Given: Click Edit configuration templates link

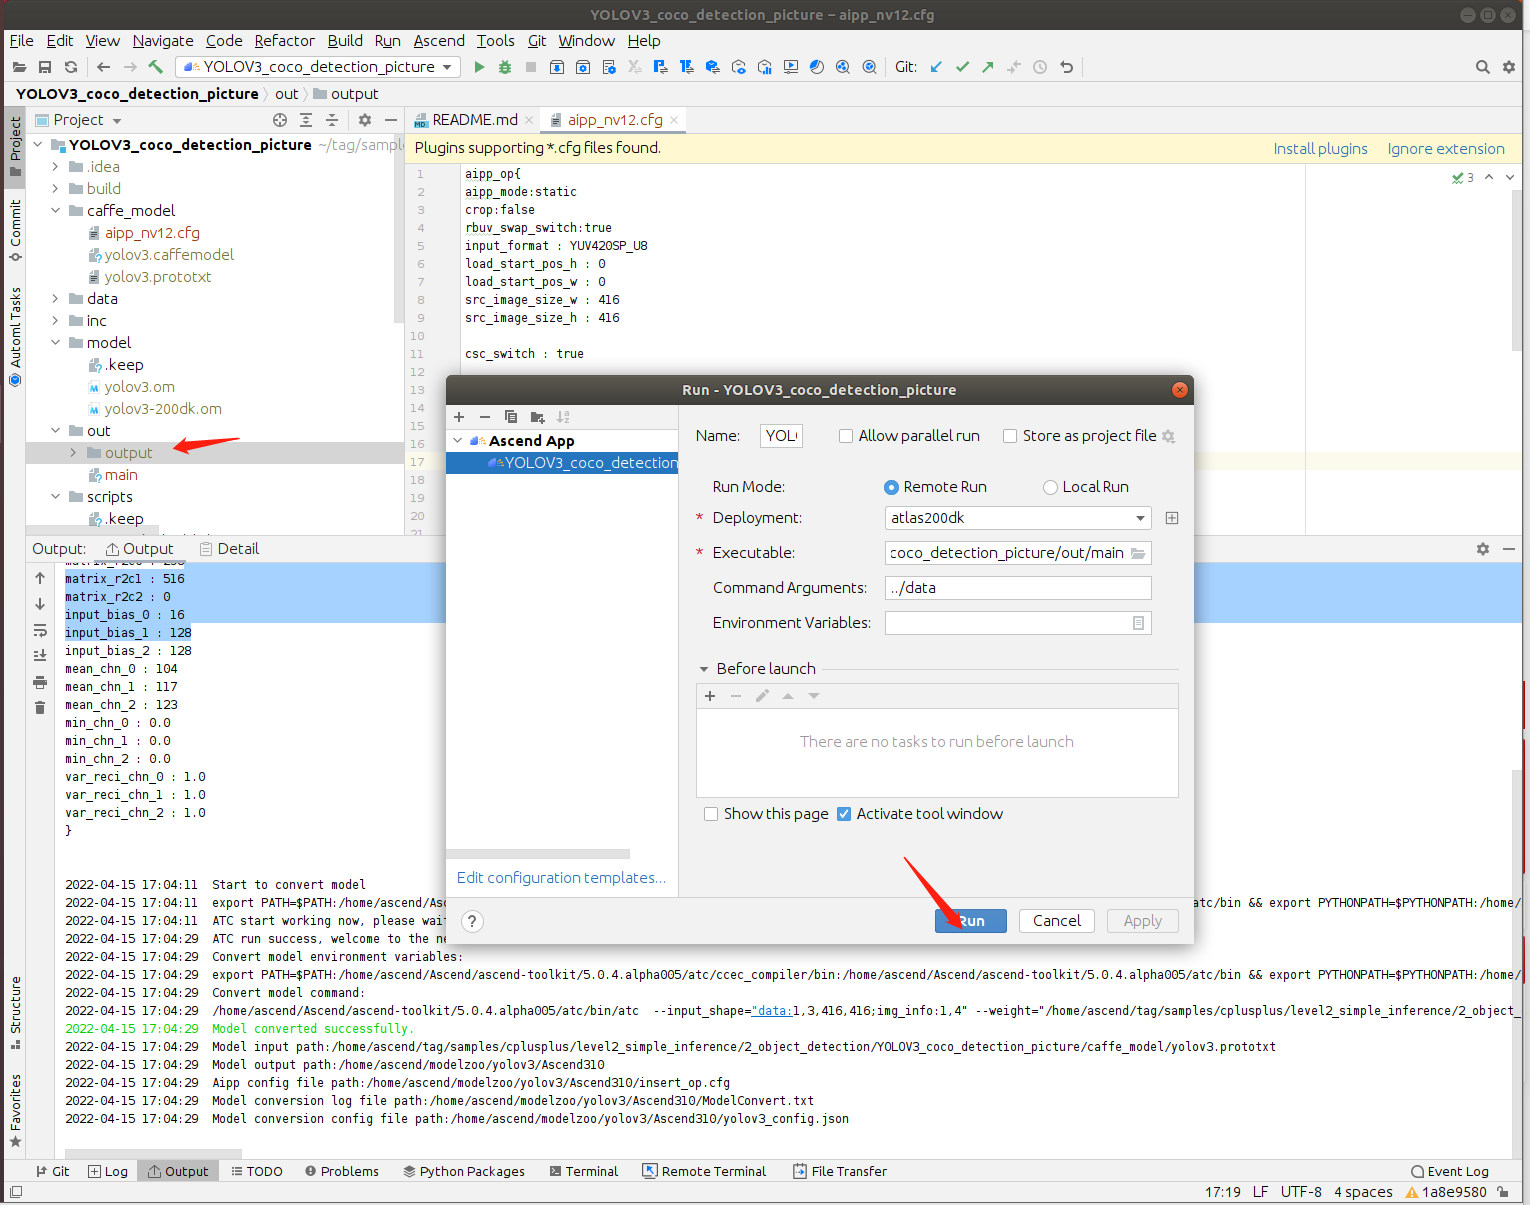Looking at the screenshot, I should pyautogui.click(x=561, y=878).
